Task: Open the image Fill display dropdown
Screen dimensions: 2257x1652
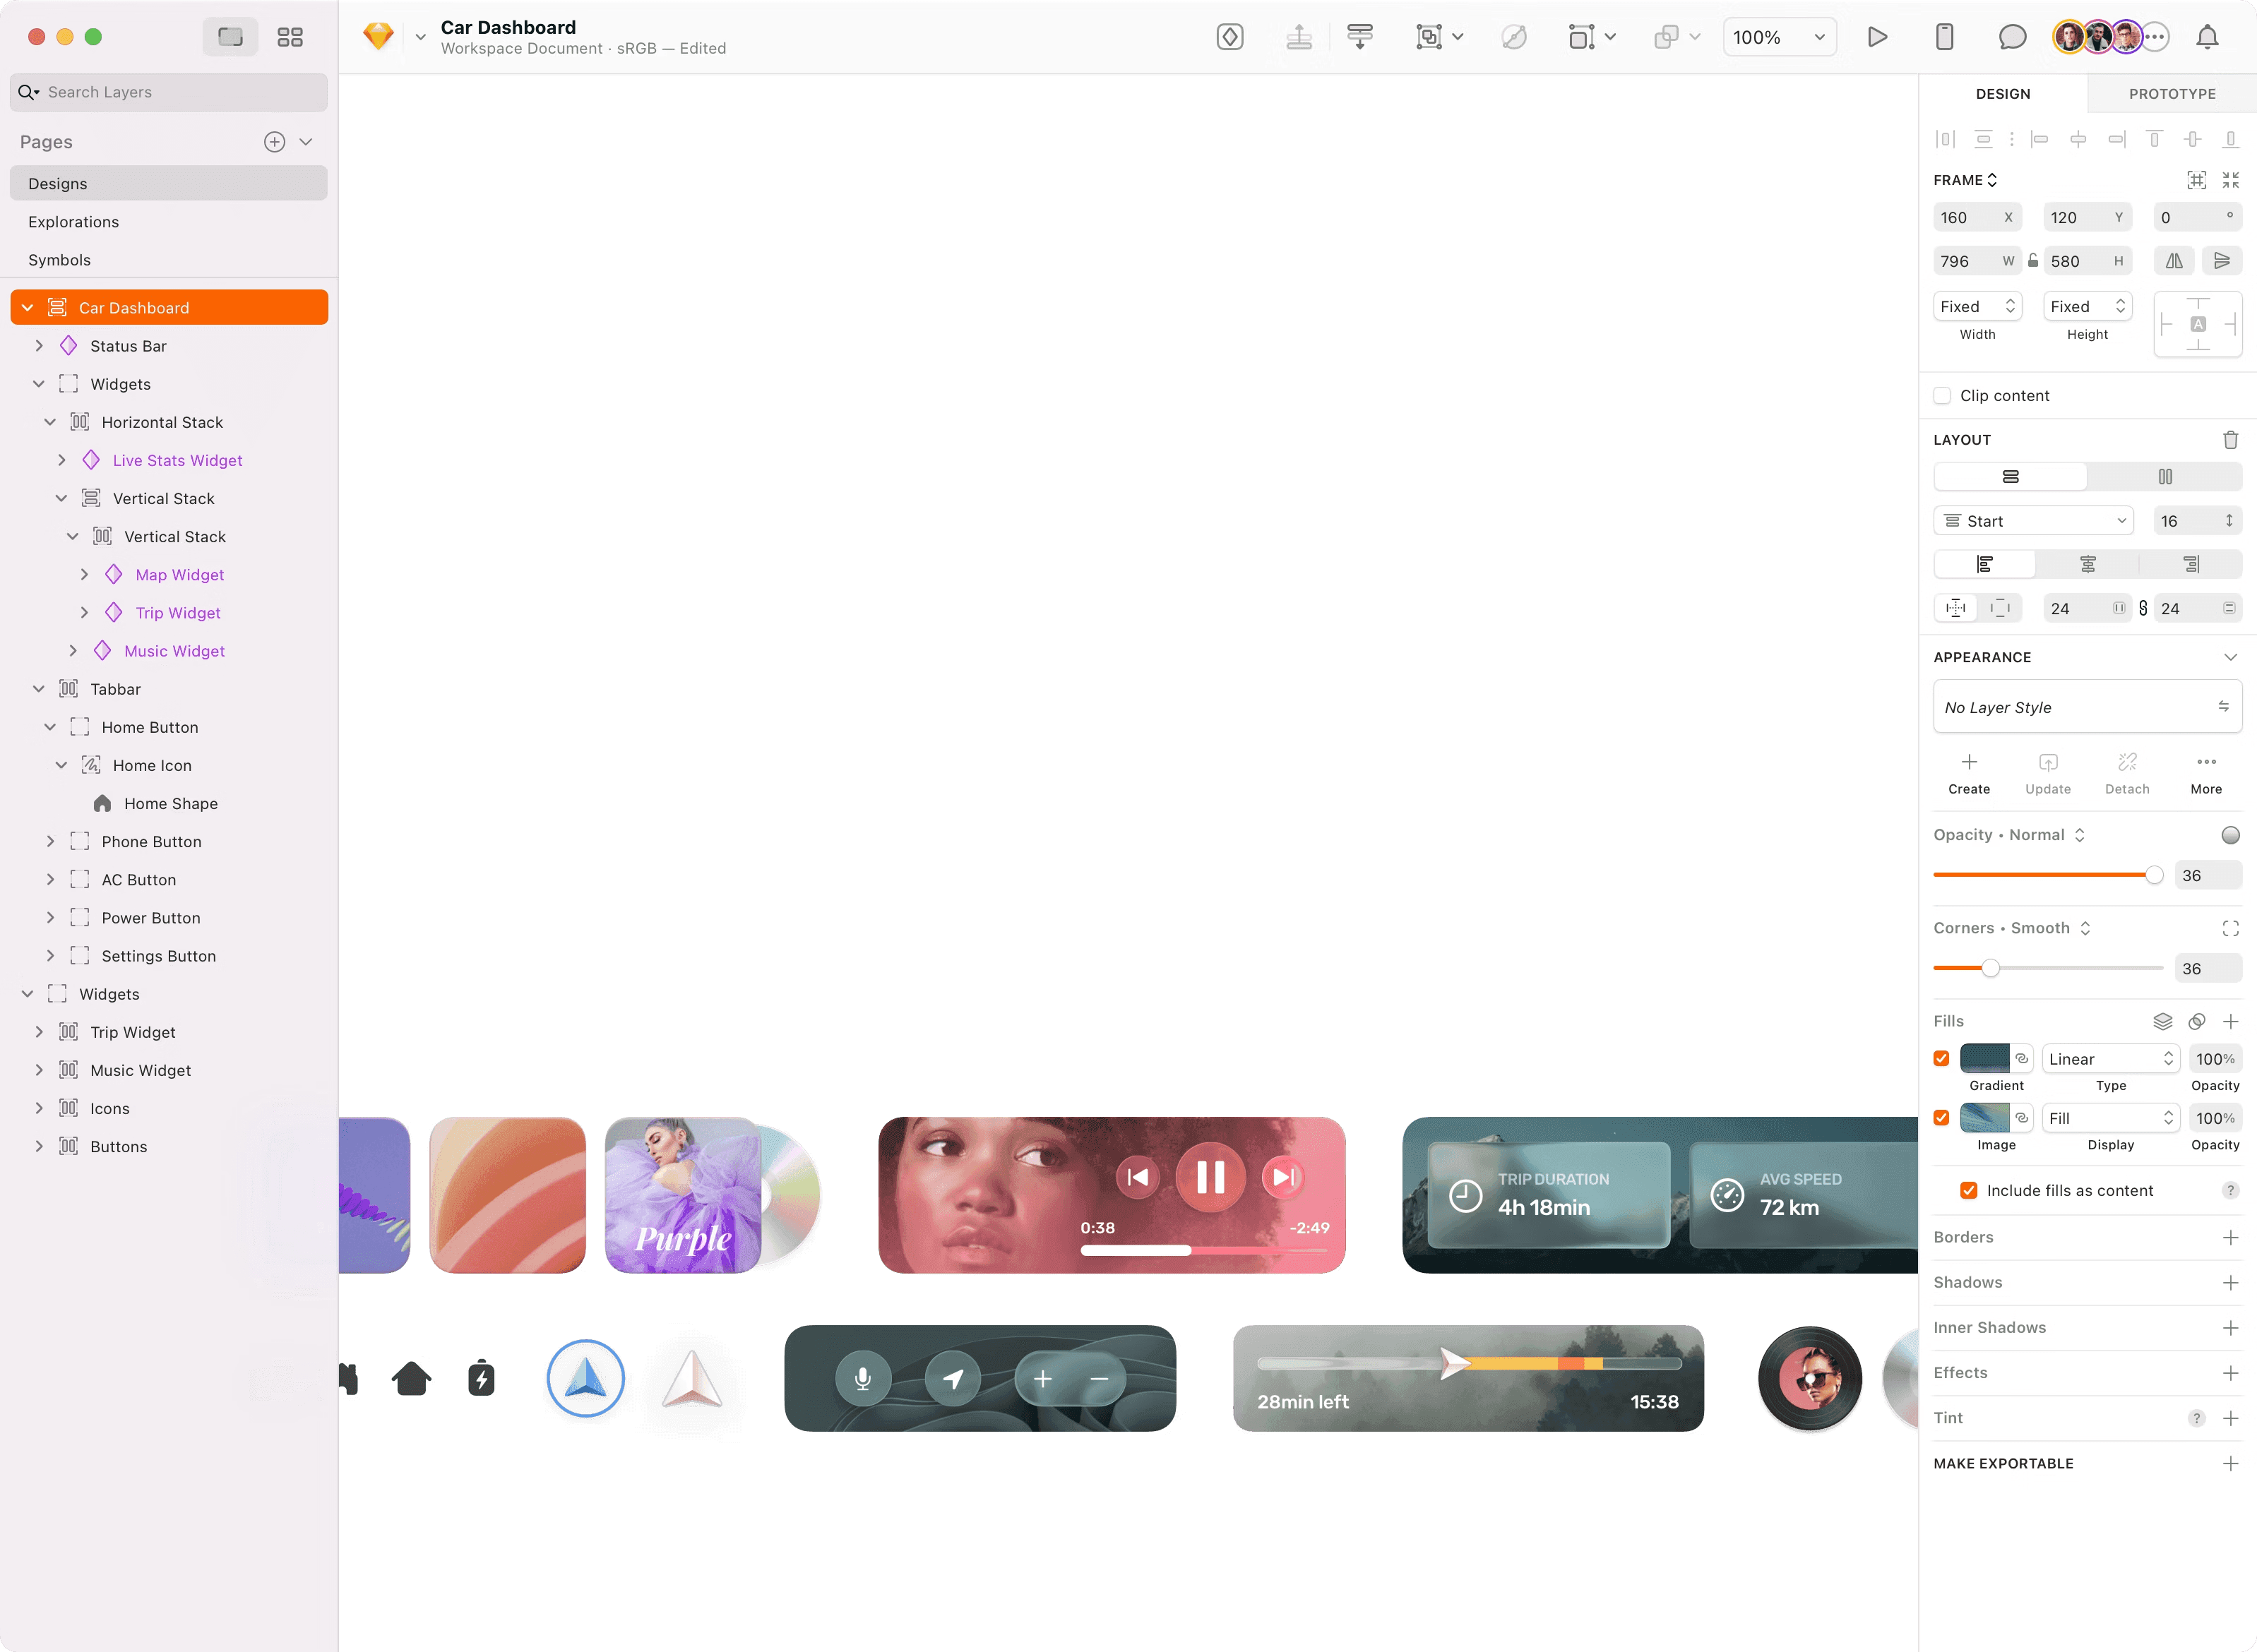Action: tap(2110, 1118)
